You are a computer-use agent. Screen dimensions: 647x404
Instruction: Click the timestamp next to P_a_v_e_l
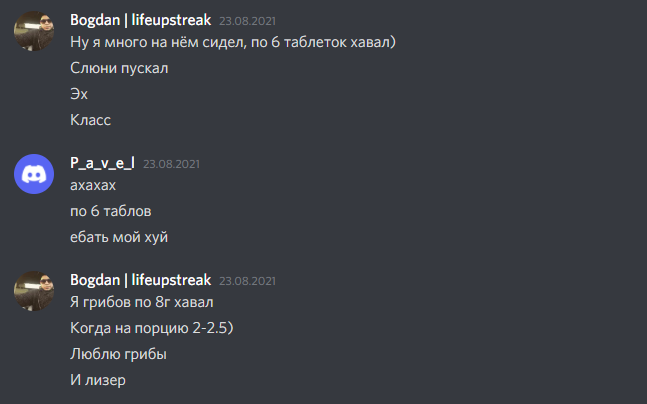171,164
